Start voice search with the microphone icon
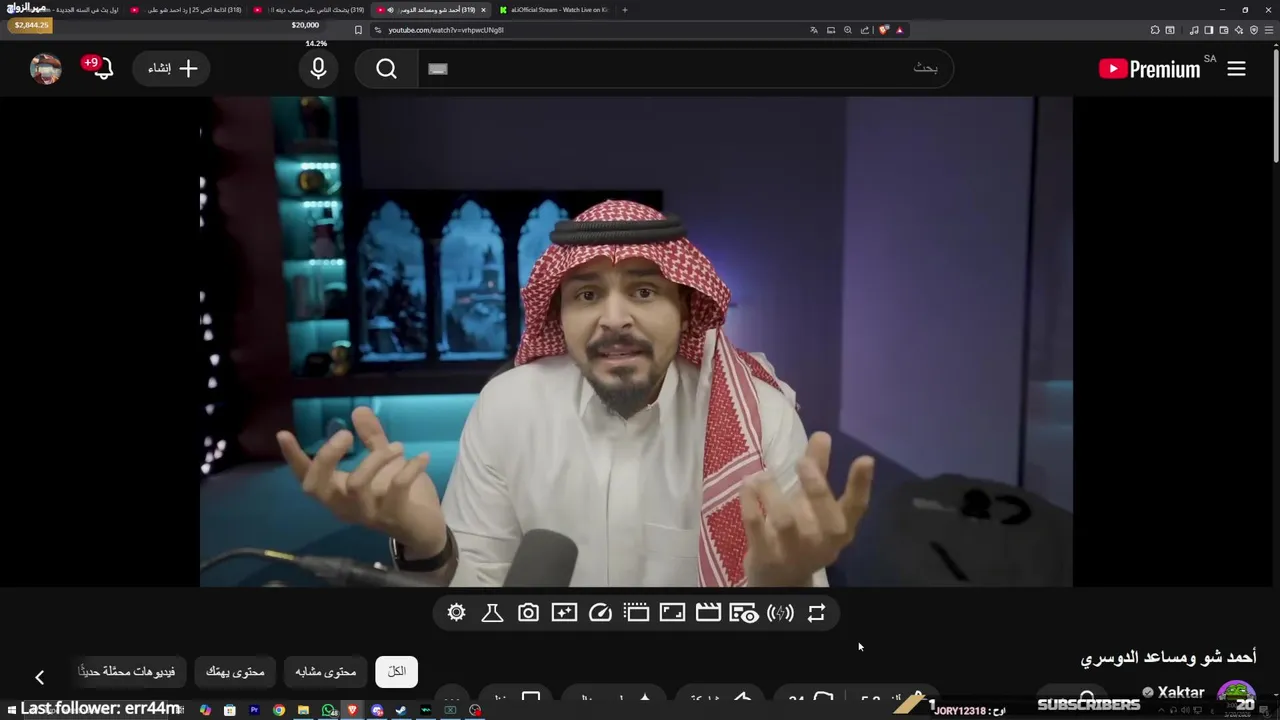 (318, 68)
